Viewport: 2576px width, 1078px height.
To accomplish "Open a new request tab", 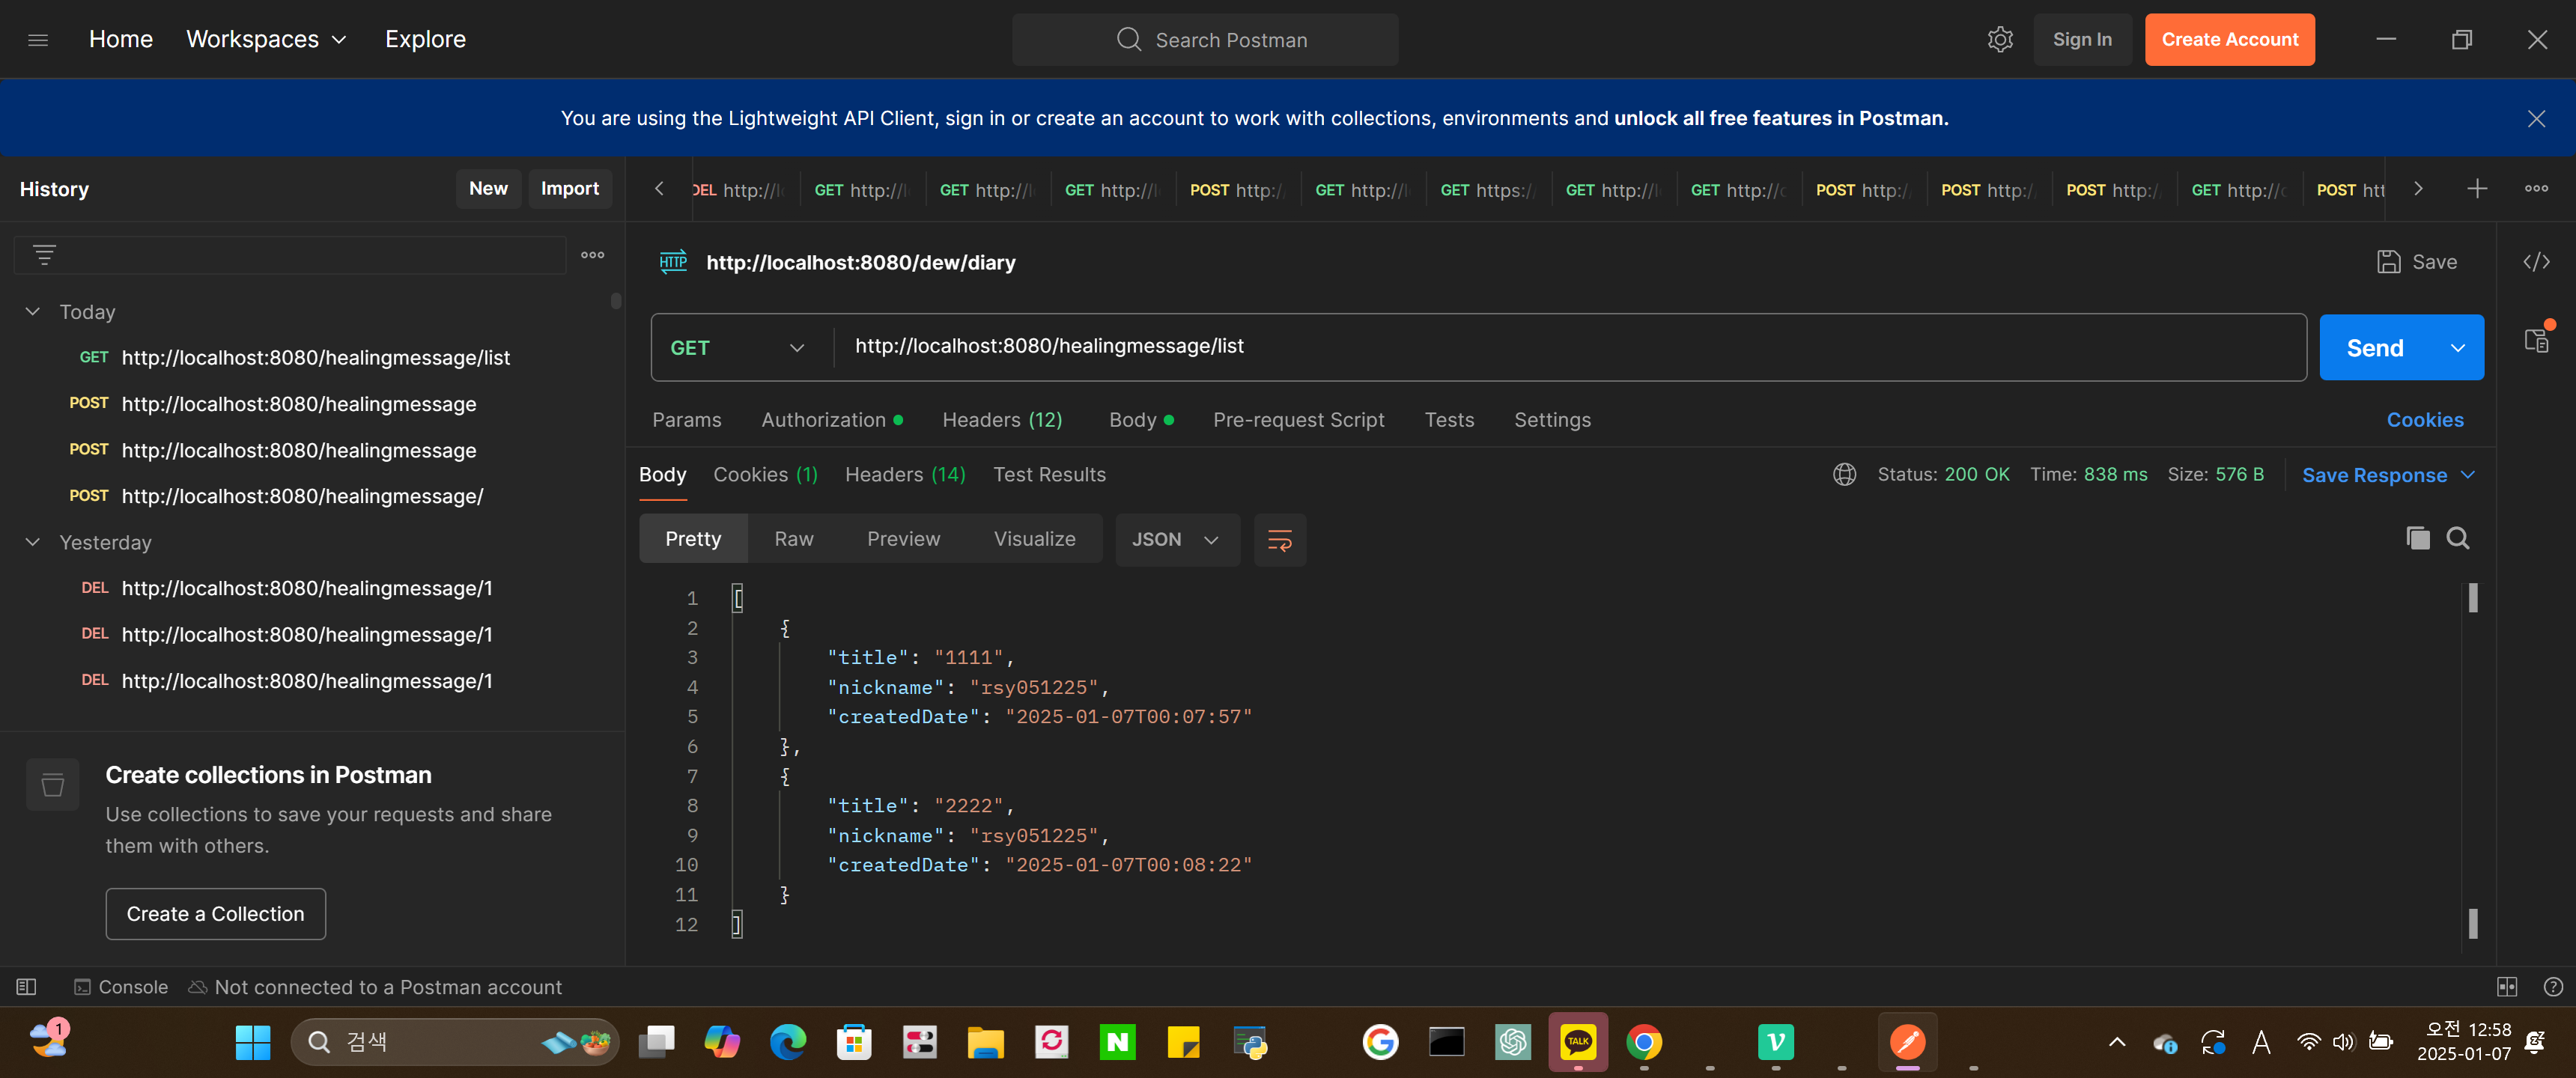I will pos(2477,189).
